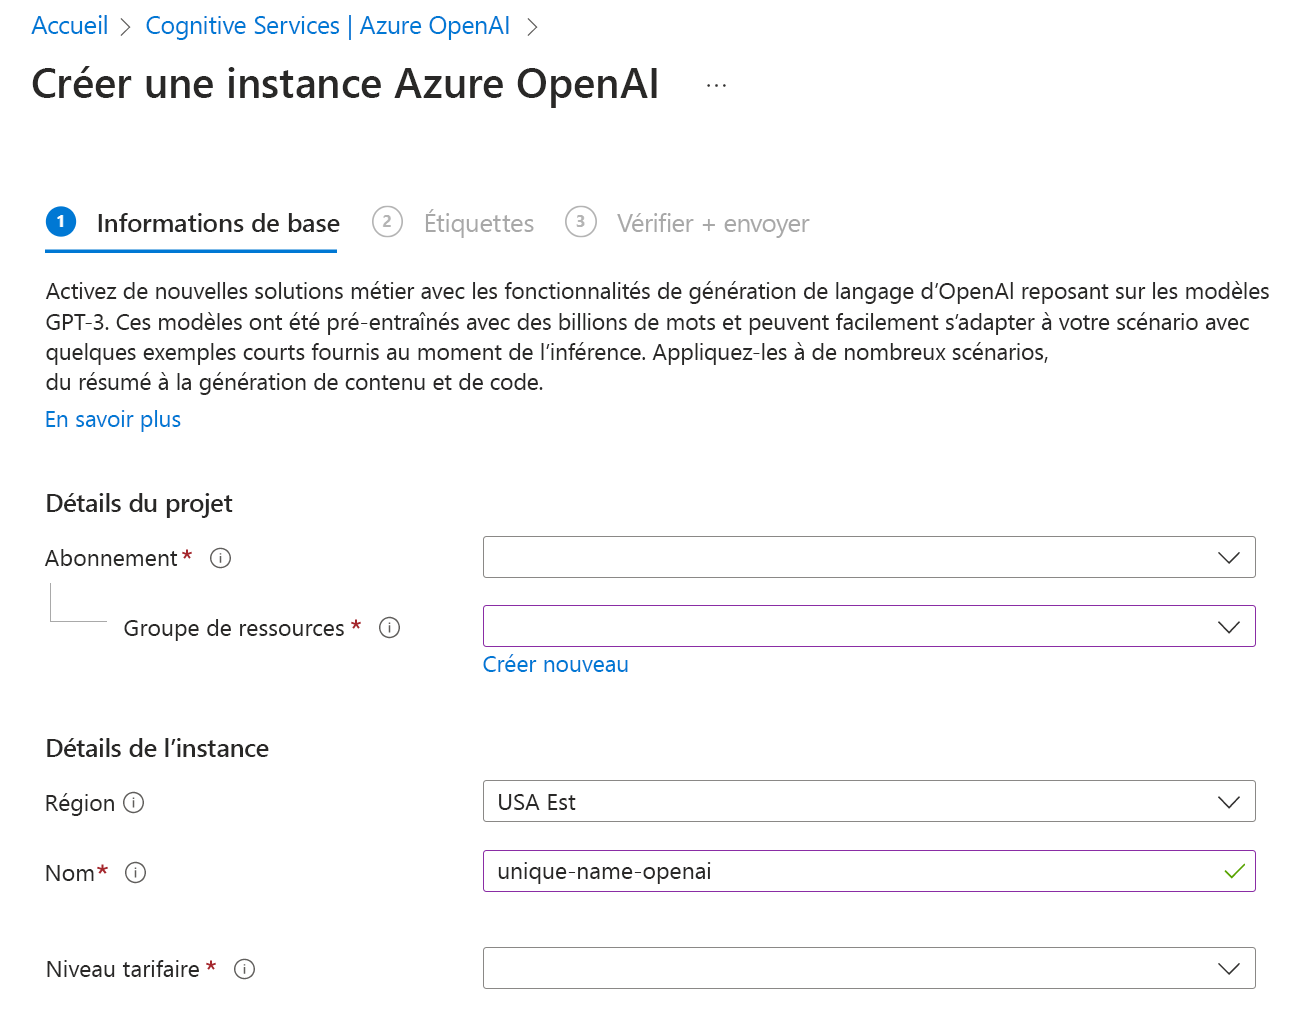The height and width of the screenshot is (1016, 1307).
Task: Click Créer nouveau resource group link
Action: [x=556, y=664]
